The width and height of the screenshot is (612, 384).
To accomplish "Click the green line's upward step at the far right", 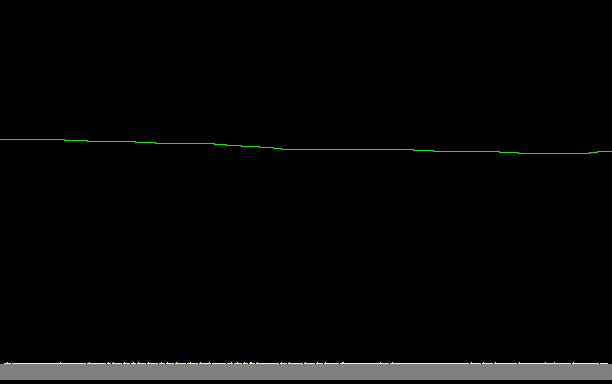I will (594, 152).
